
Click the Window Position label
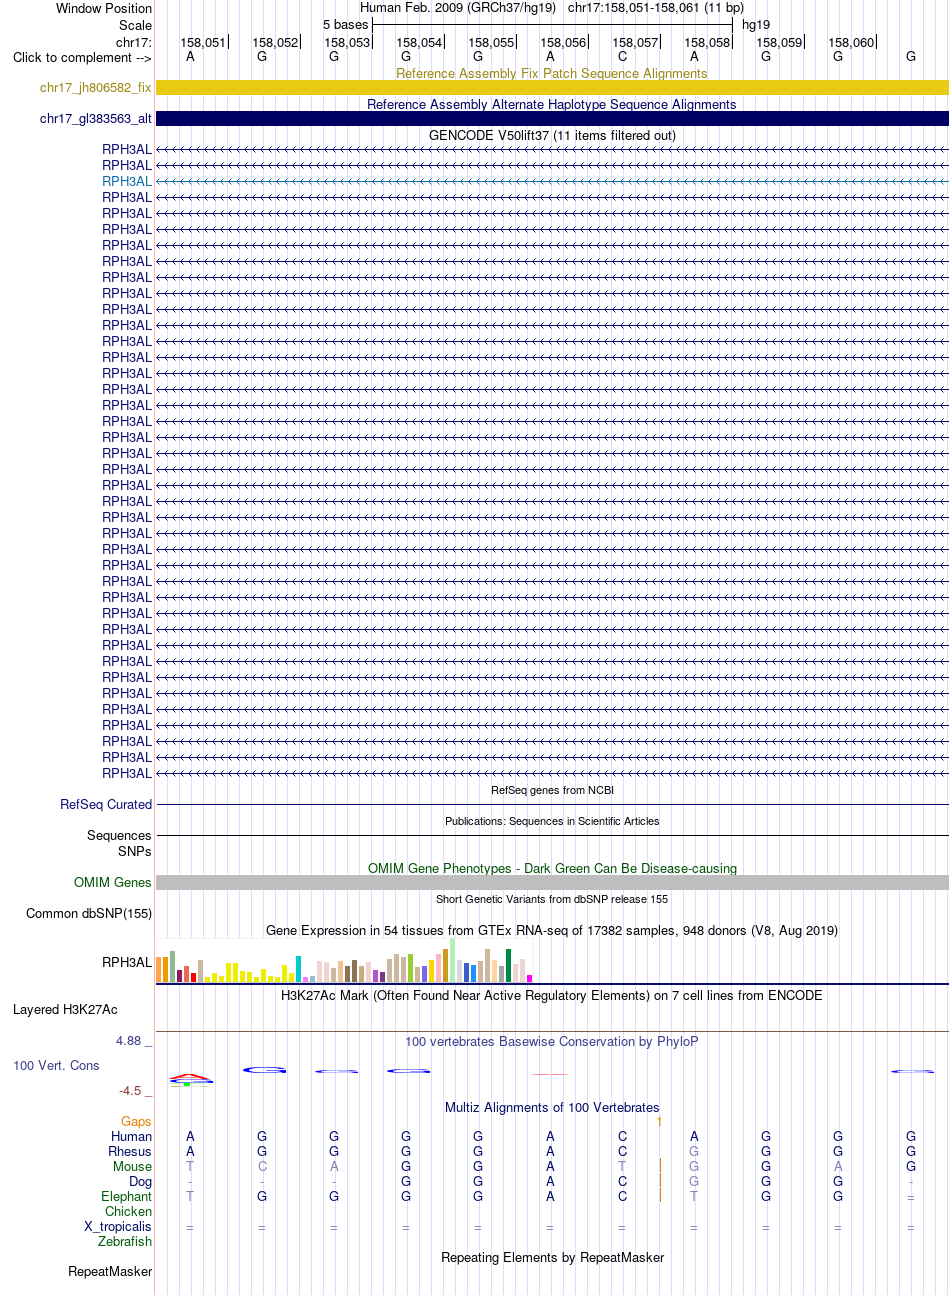tap(104, 8)
